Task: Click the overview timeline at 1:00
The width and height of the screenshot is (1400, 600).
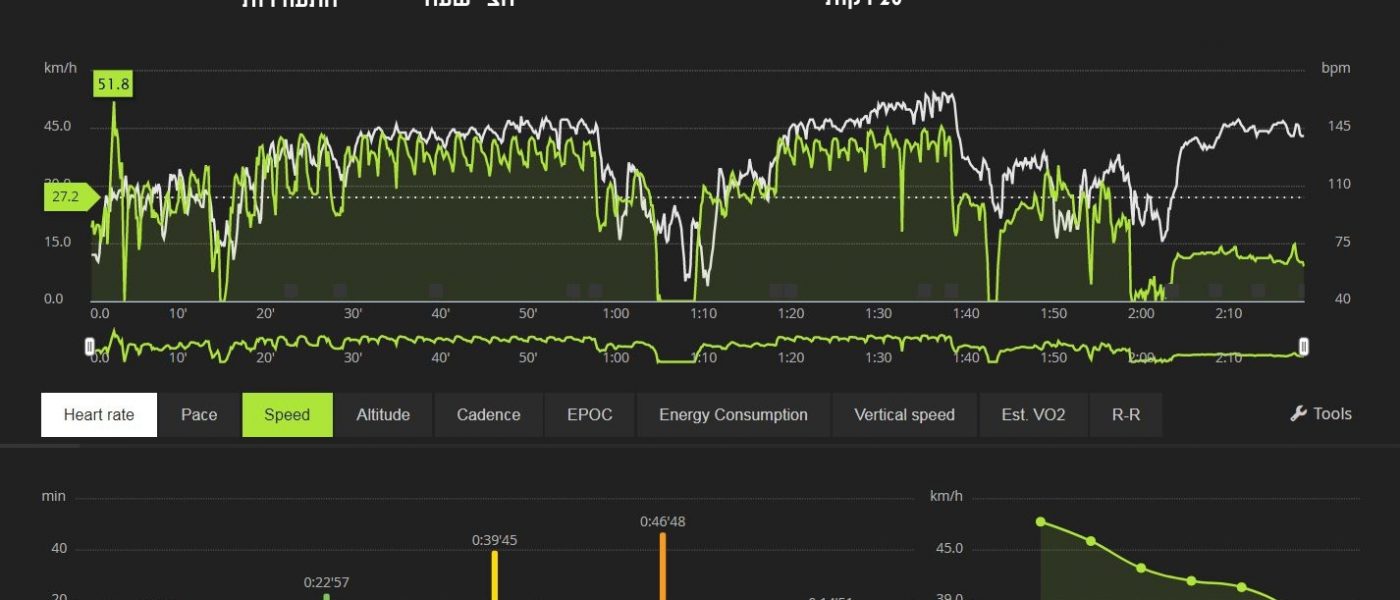Action: pos(615,350)
